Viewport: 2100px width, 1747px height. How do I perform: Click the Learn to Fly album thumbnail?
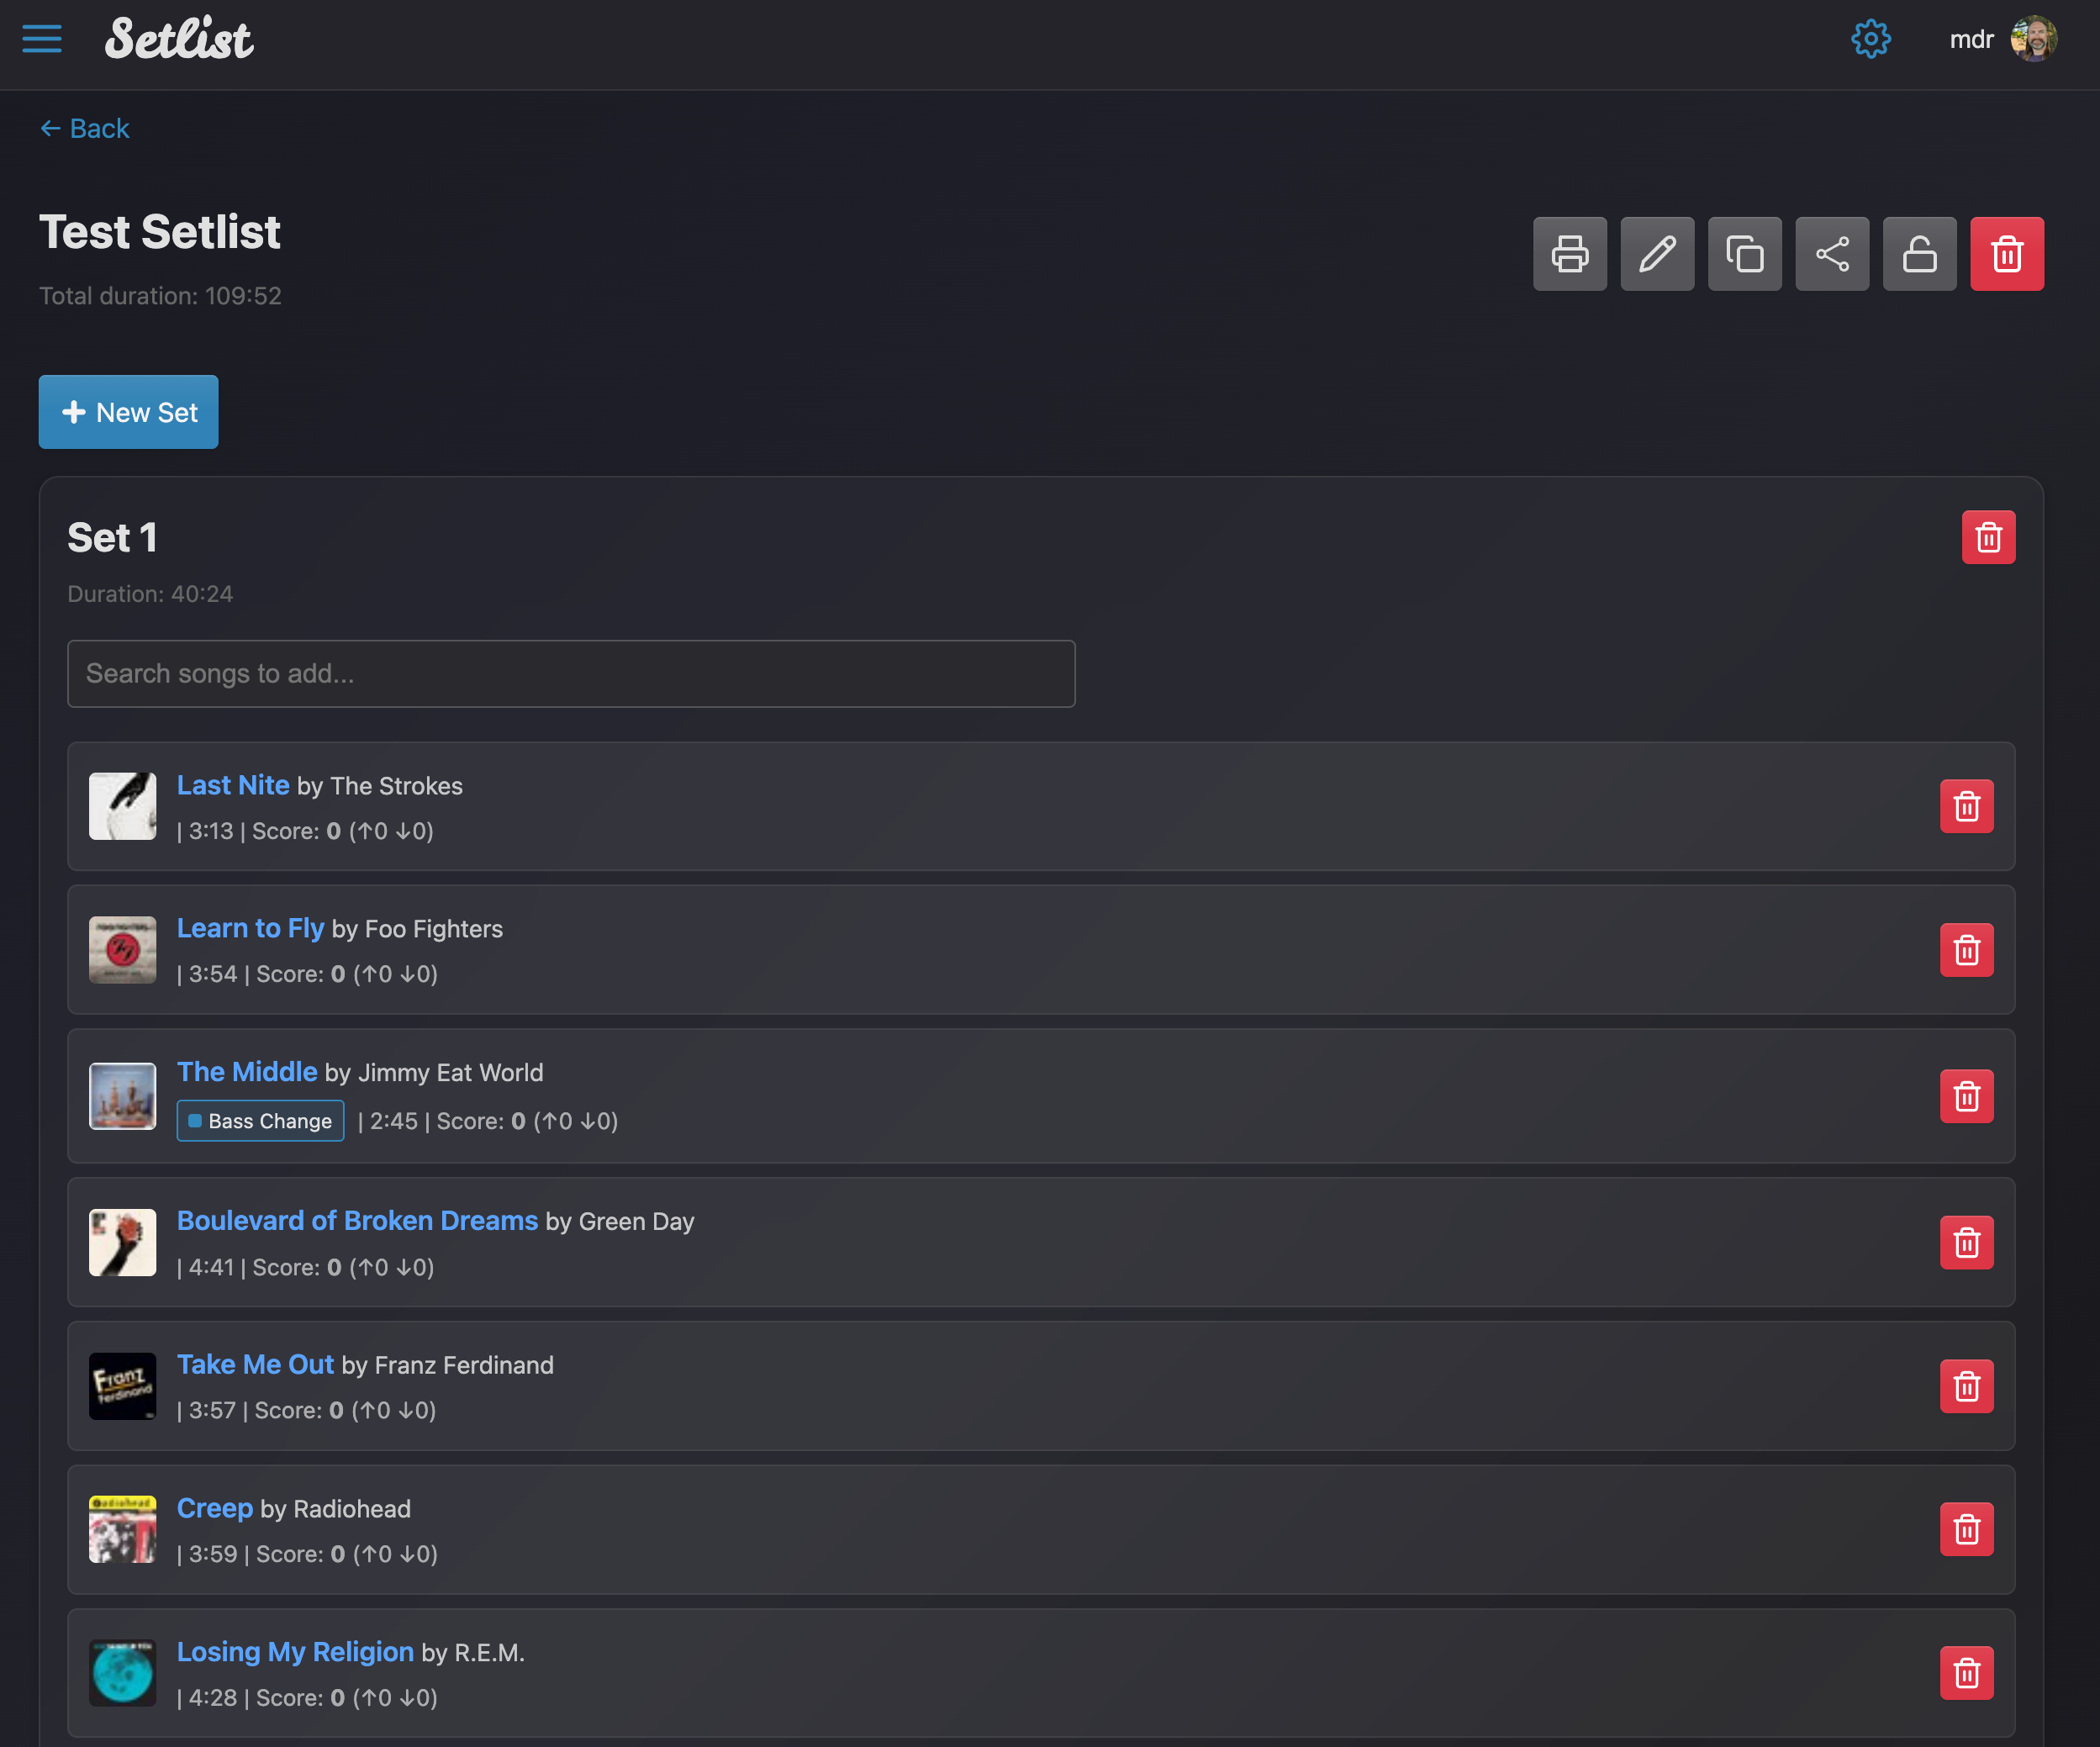click(122, 950)
